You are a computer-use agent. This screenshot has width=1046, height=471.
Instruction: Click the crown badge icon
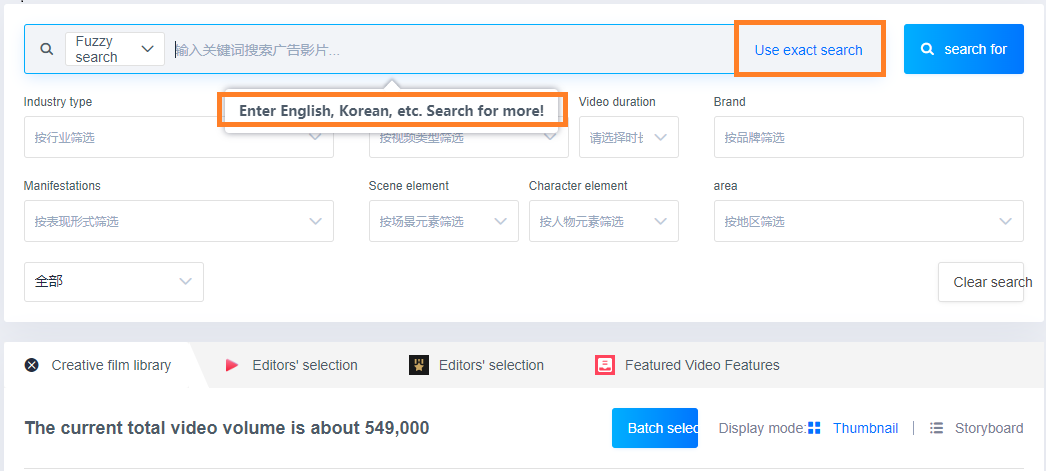coord(419,366)
